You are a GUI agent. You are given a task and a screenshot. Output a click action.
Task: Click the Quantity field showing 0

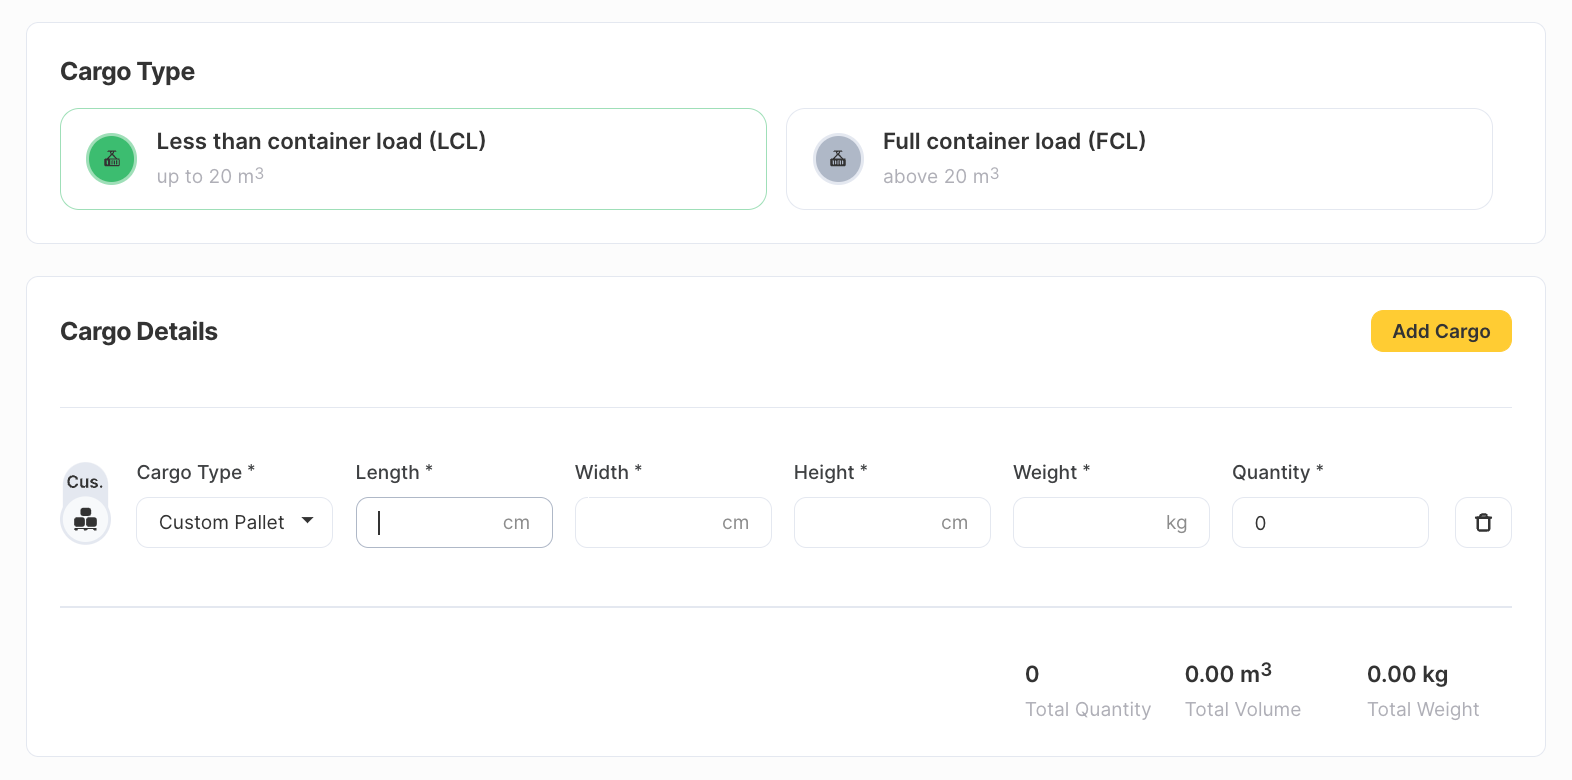(x=1330, y=522)
